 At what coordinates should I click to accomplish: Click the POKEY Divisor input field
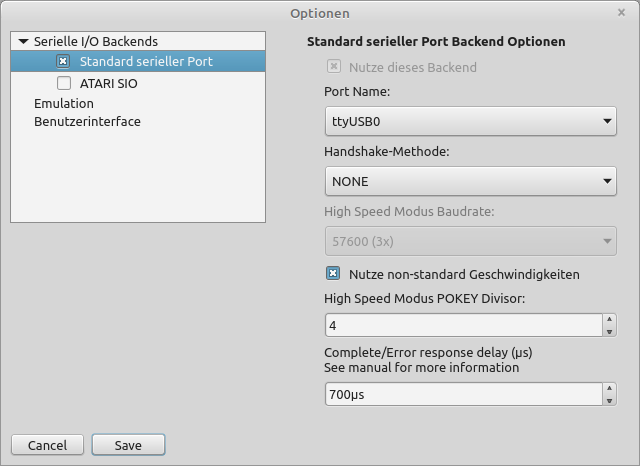click(x=462, y=326)
